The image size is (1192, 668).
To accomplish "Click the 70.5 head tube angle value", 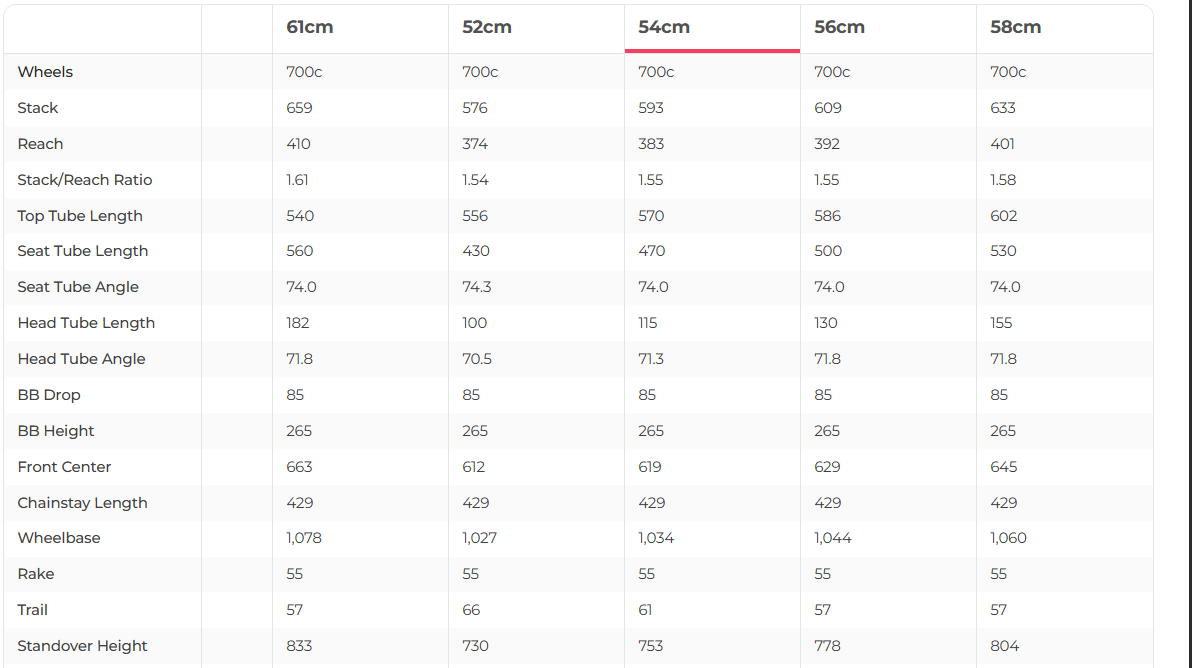I will 477,359.
